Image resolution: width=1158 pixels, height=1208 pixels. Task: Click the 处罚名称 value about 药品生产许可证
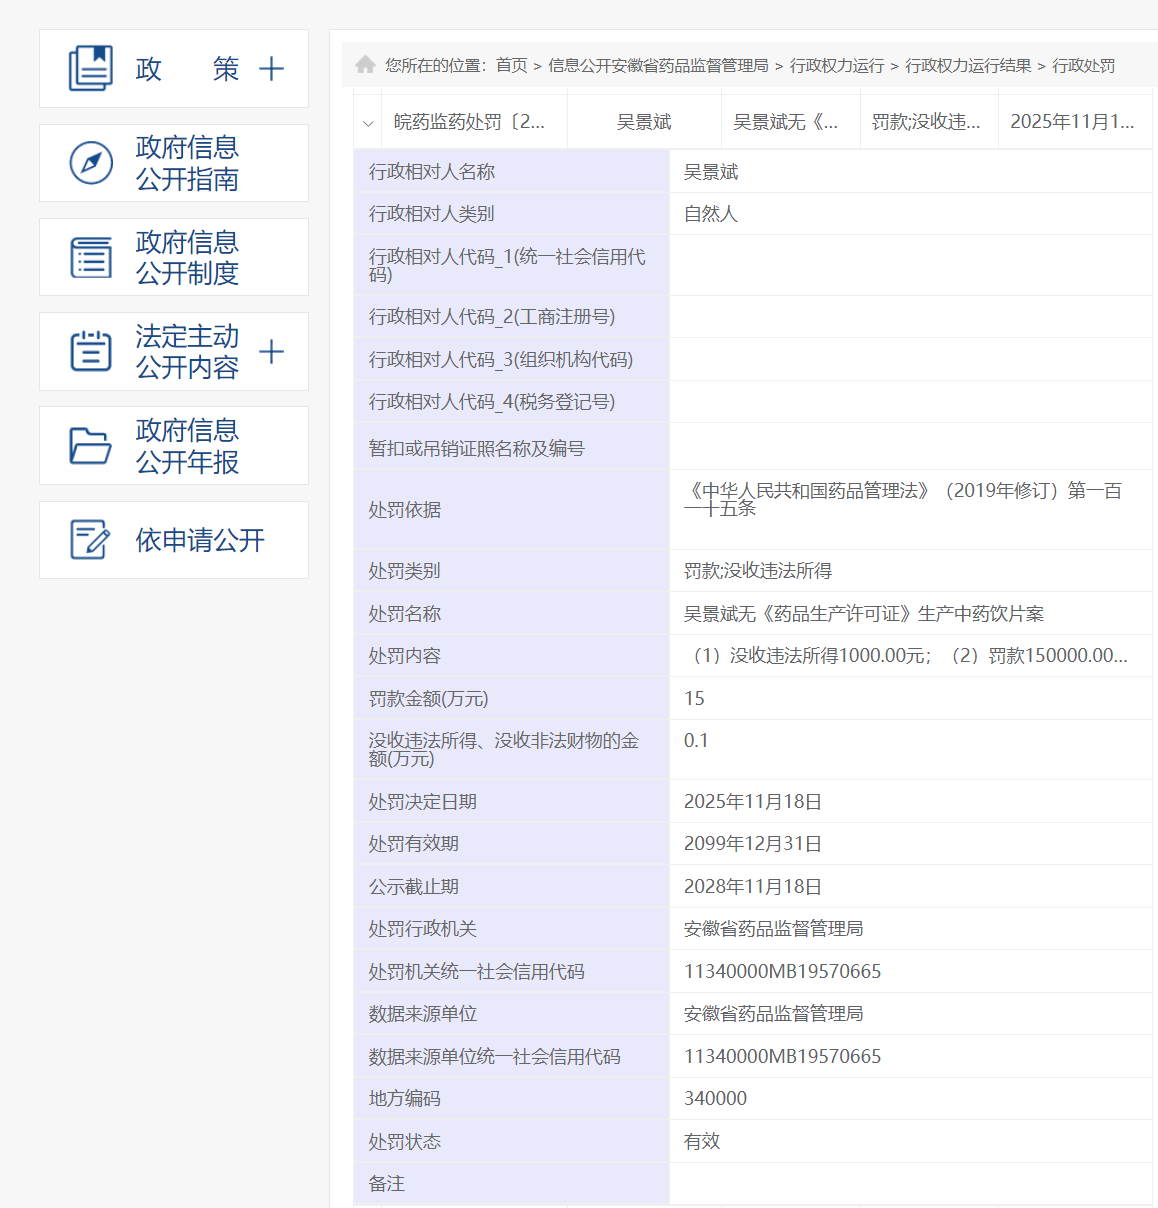[864, 614]
